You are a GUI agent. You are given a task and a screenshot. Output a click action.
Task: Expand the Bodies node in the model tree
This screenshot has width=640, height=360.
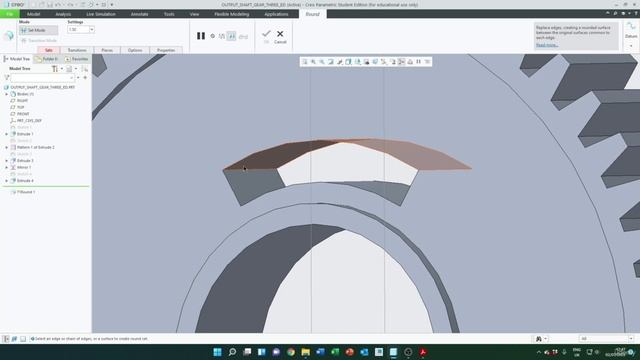click(7, 94)
